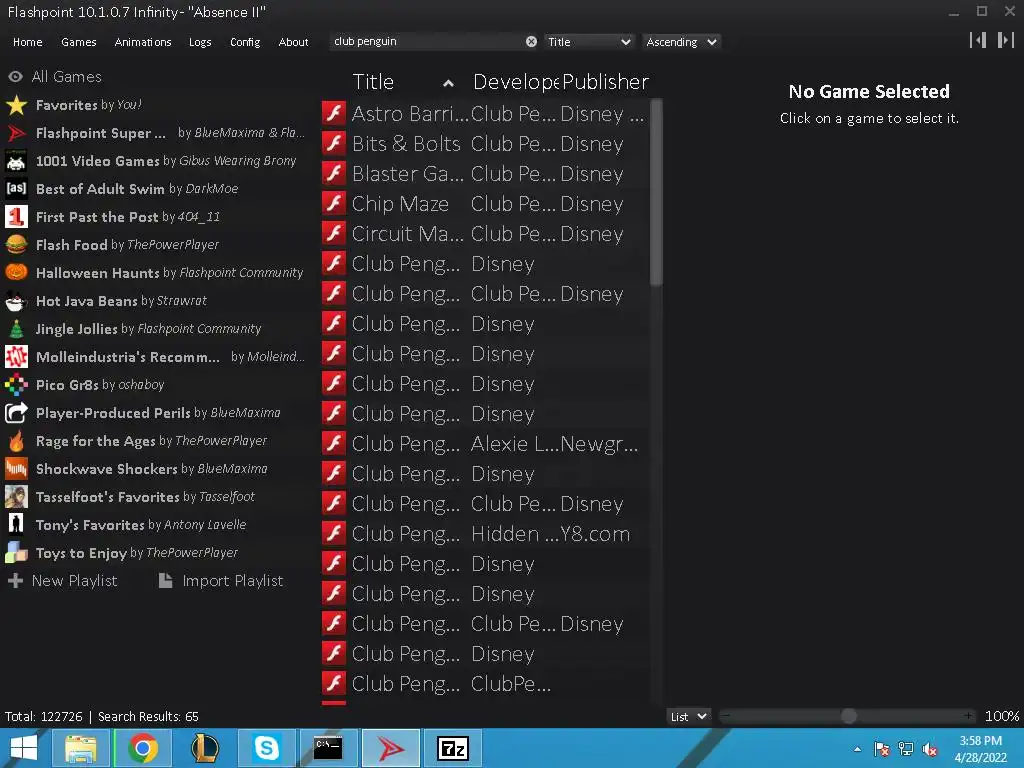
Task: Clear the club penguin search text
Action: pyautogui.click(x=532, y=42)
